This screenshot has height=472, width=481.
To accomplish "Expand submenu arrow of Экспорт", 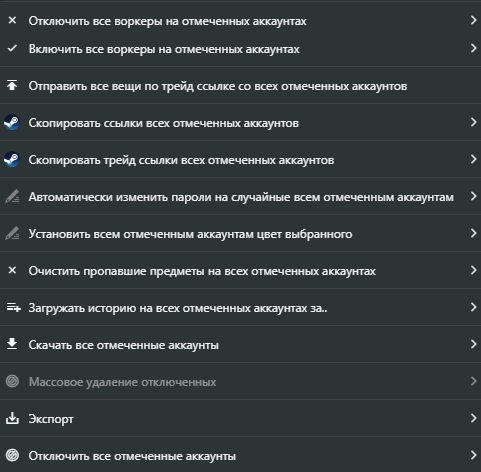I will point(473,418).
